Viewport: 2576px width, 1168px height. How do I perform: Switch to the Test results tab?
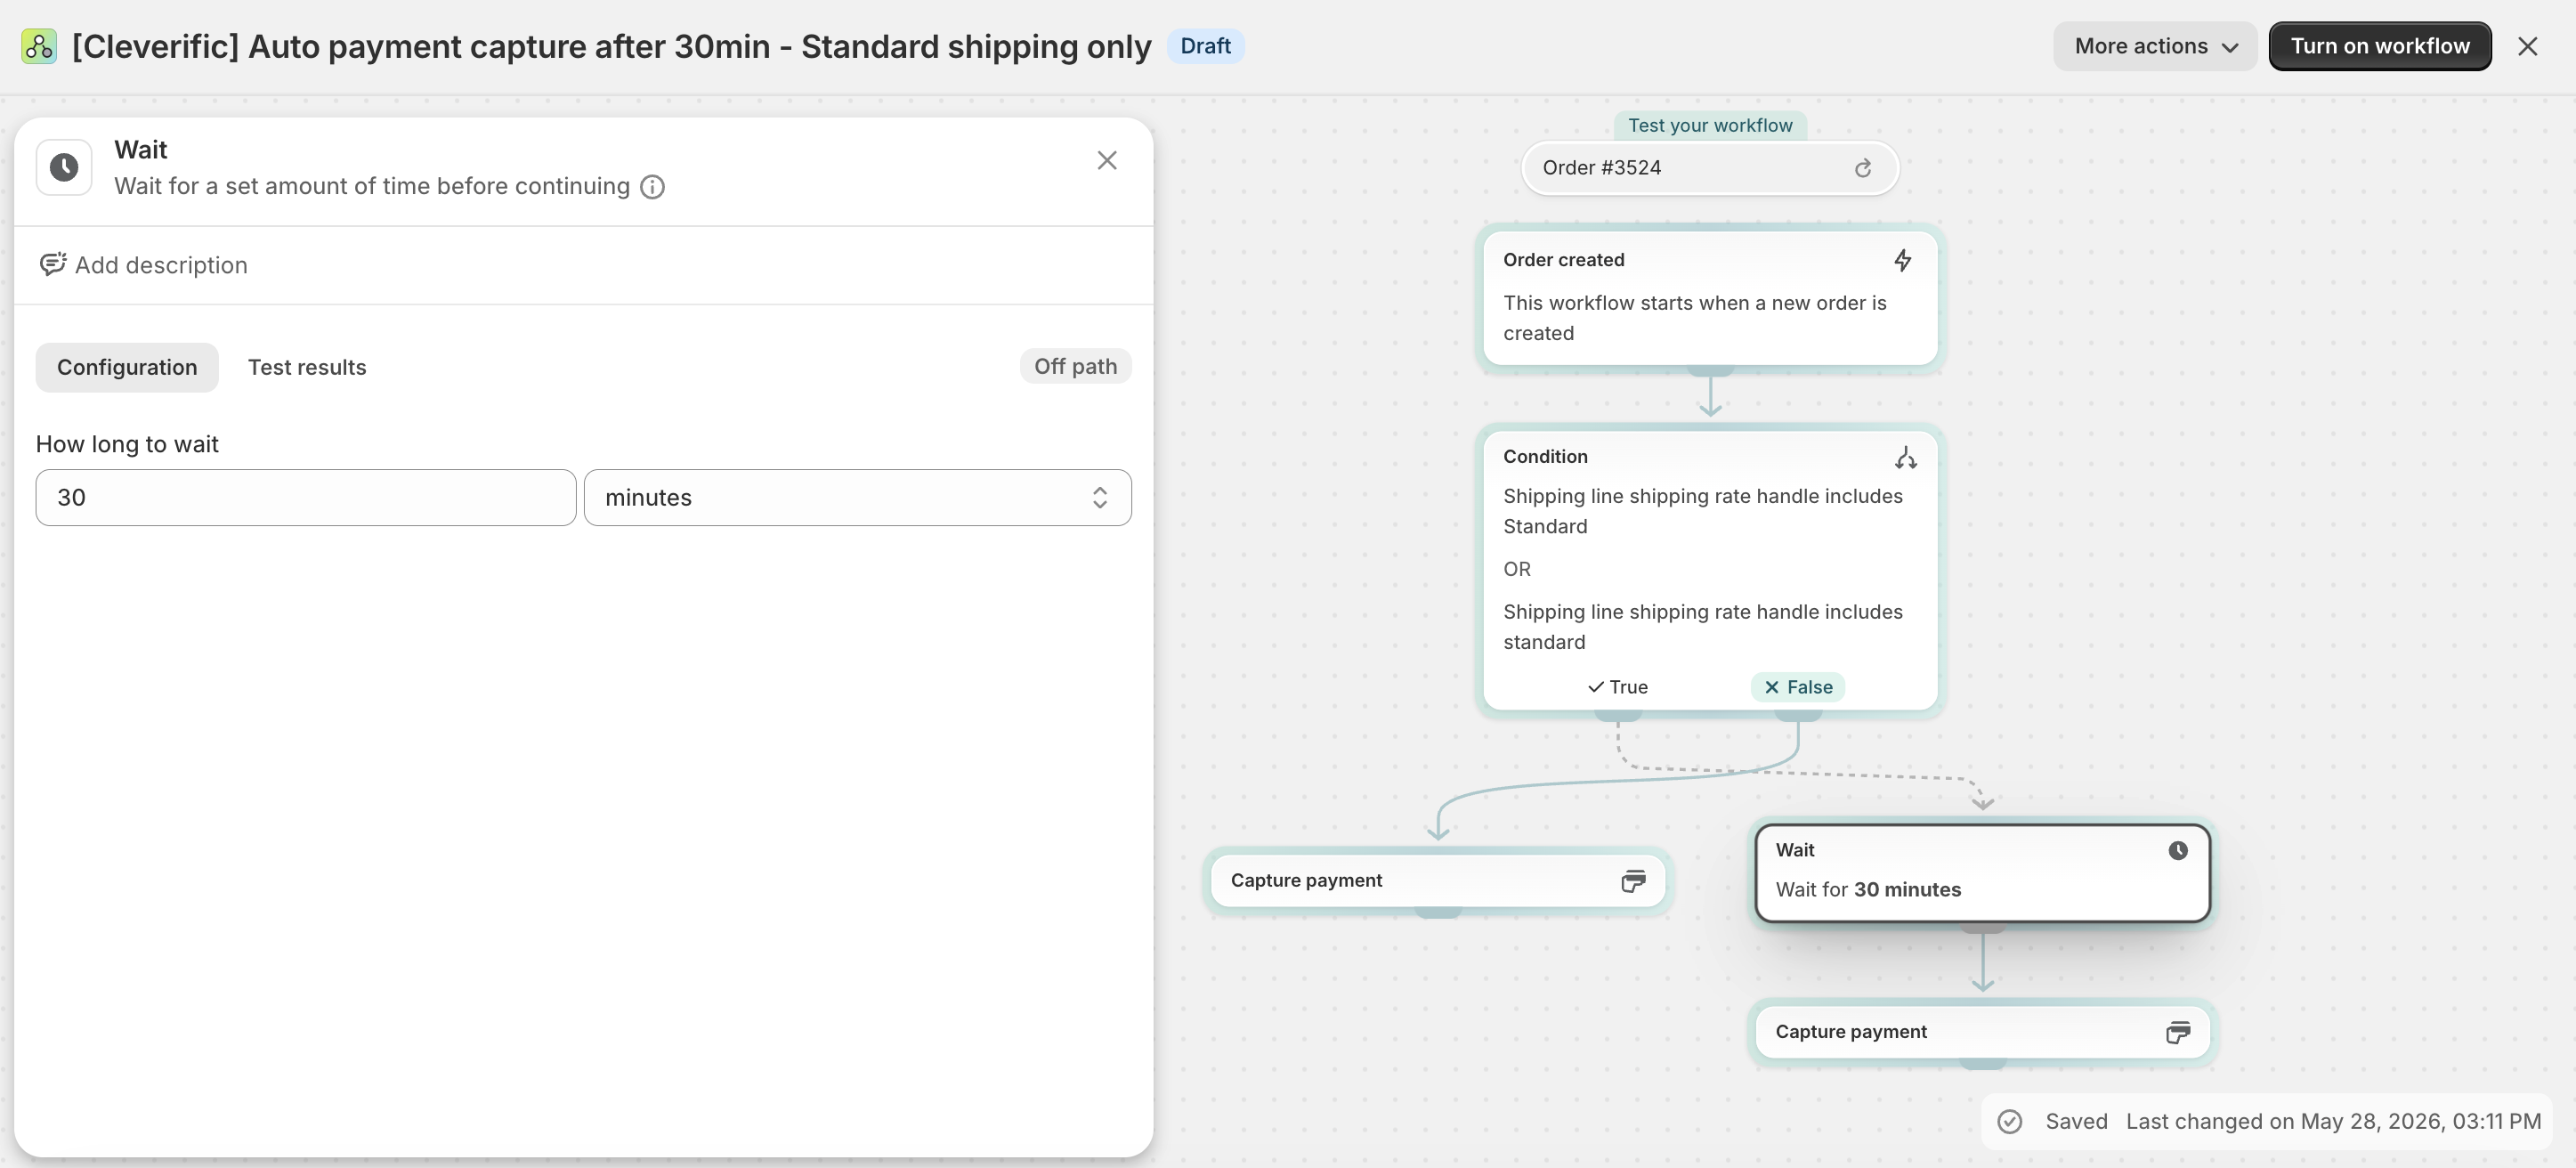pyautogui.click(x=307, y=367)
